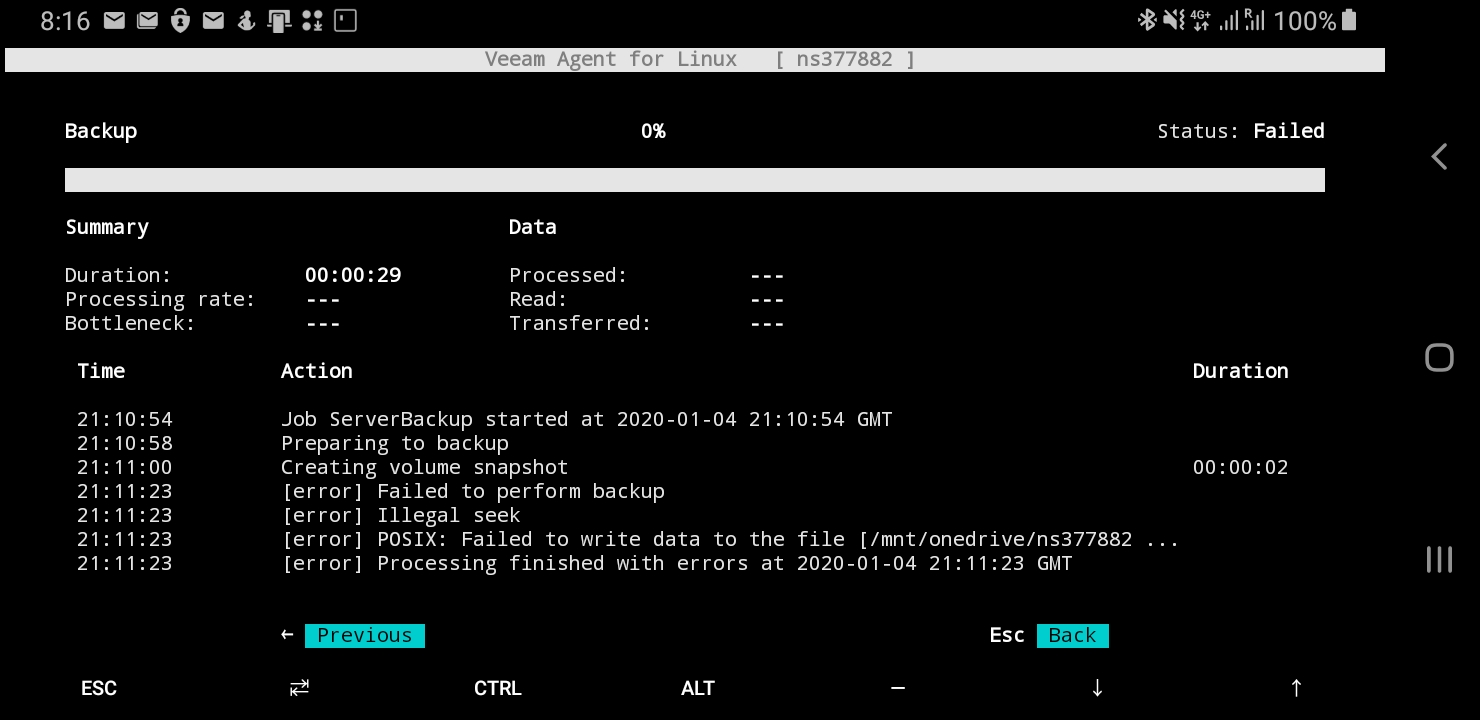
Task: Click the 21:10:58 timestamp
Action: click(x=125, y=443)
